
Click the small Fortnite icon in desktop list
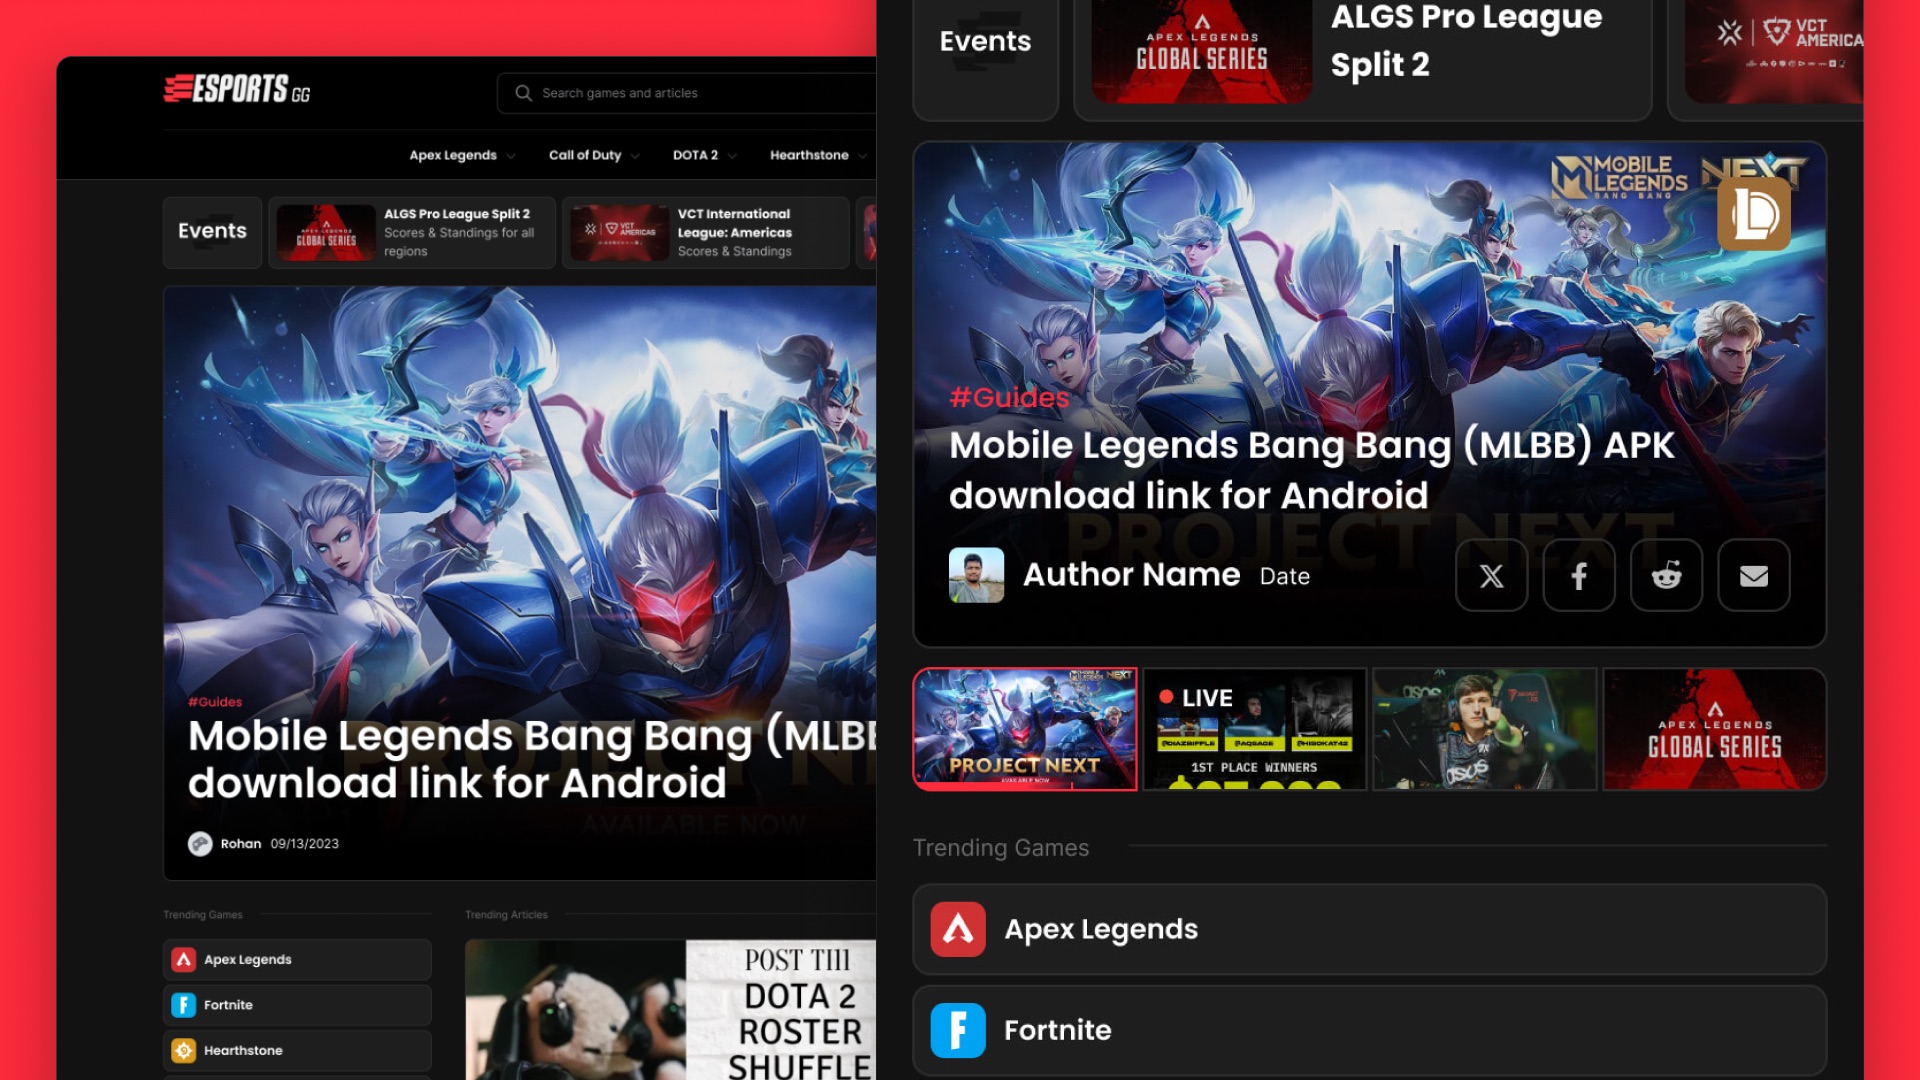(x=184, y=1005)
